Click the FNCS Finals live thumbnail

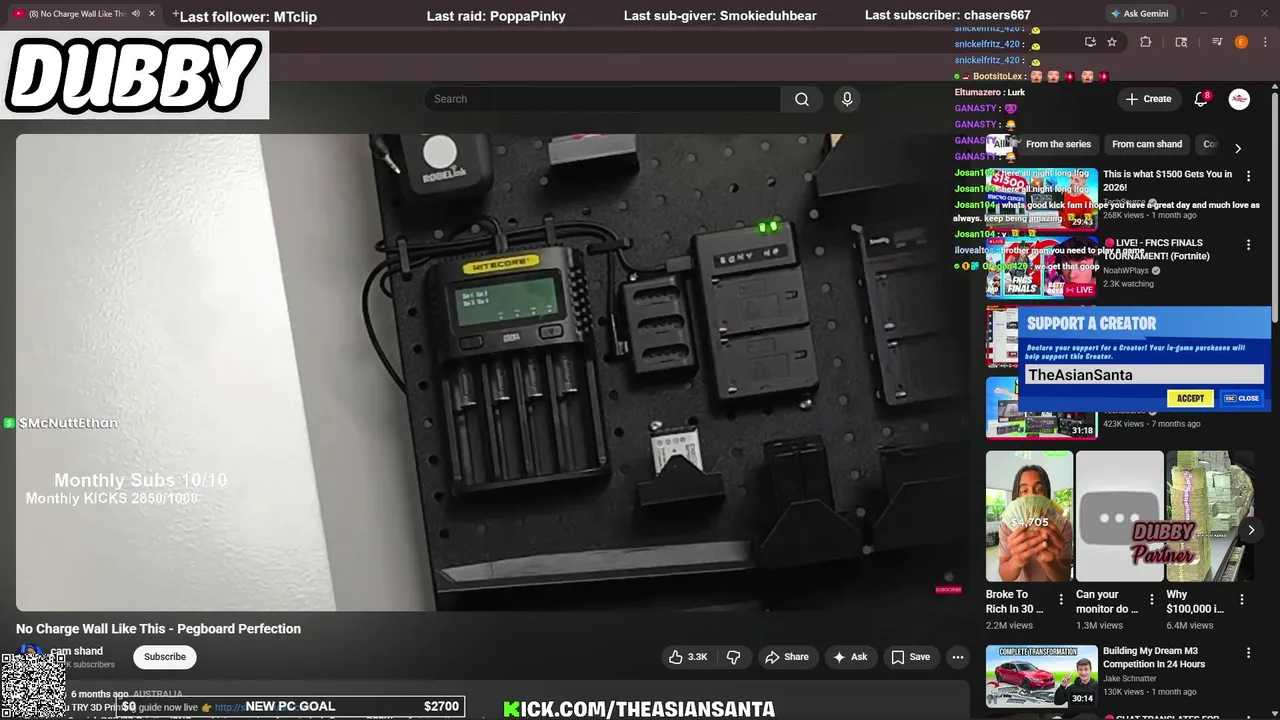[1041, 268]
